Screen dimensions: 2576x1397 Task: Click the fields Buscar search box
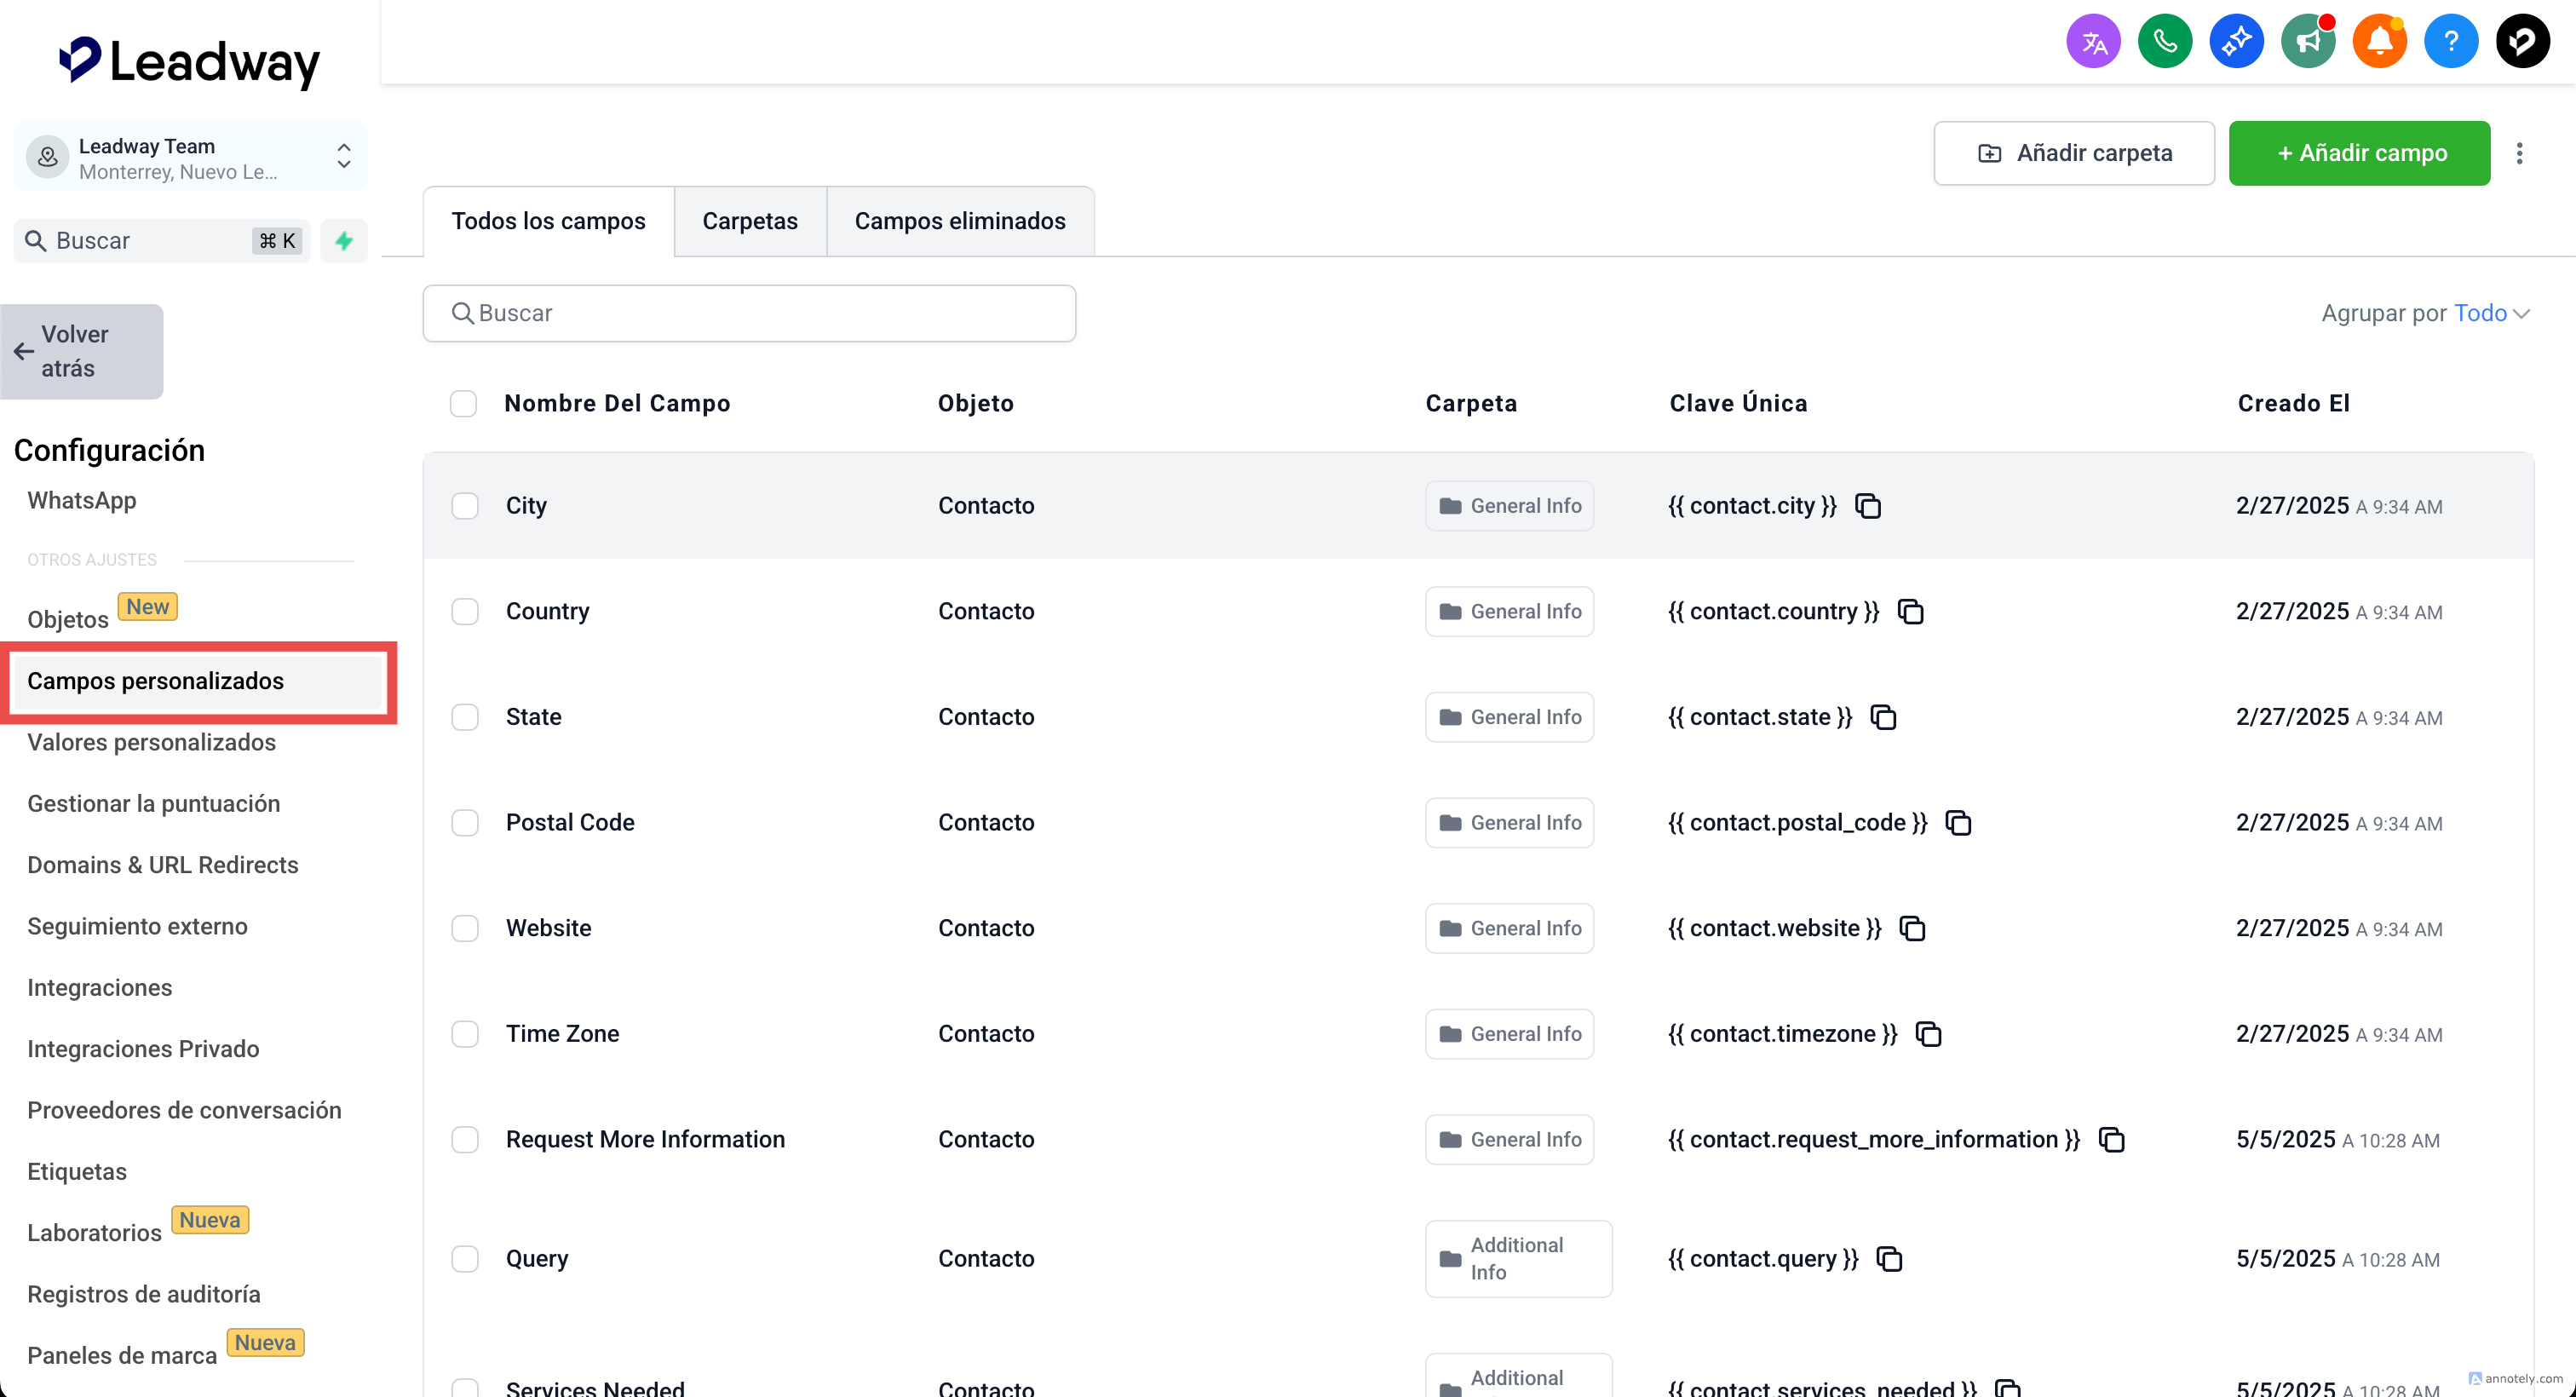coord(749,314)
